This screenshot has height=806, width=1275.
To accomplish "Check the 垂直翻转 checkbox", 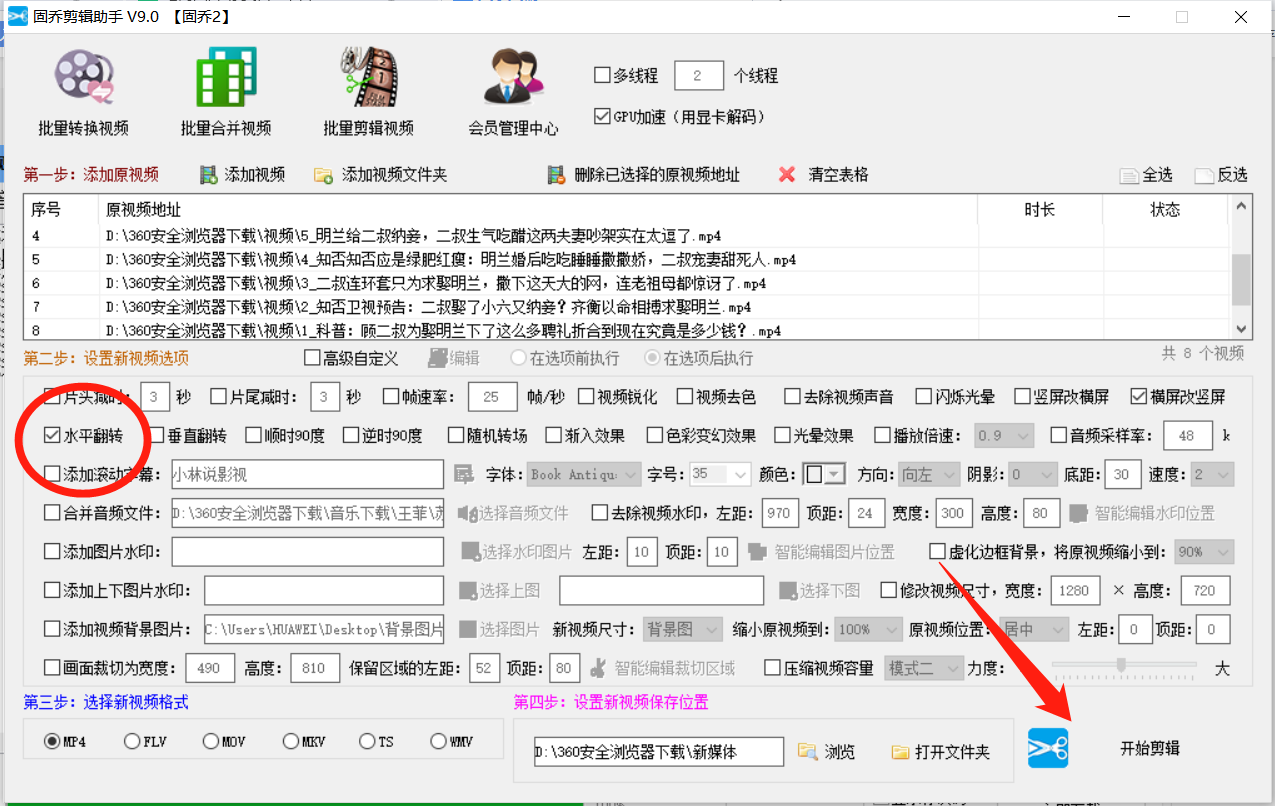I will [x=156, y=436].
